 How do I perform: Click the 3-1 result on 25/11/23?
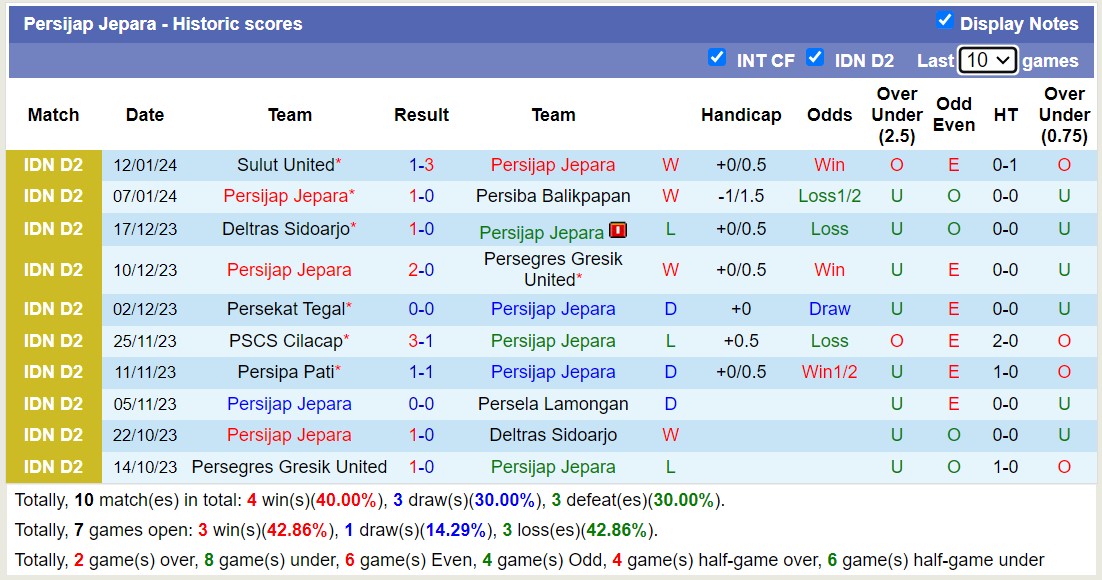tap(421, 341)
